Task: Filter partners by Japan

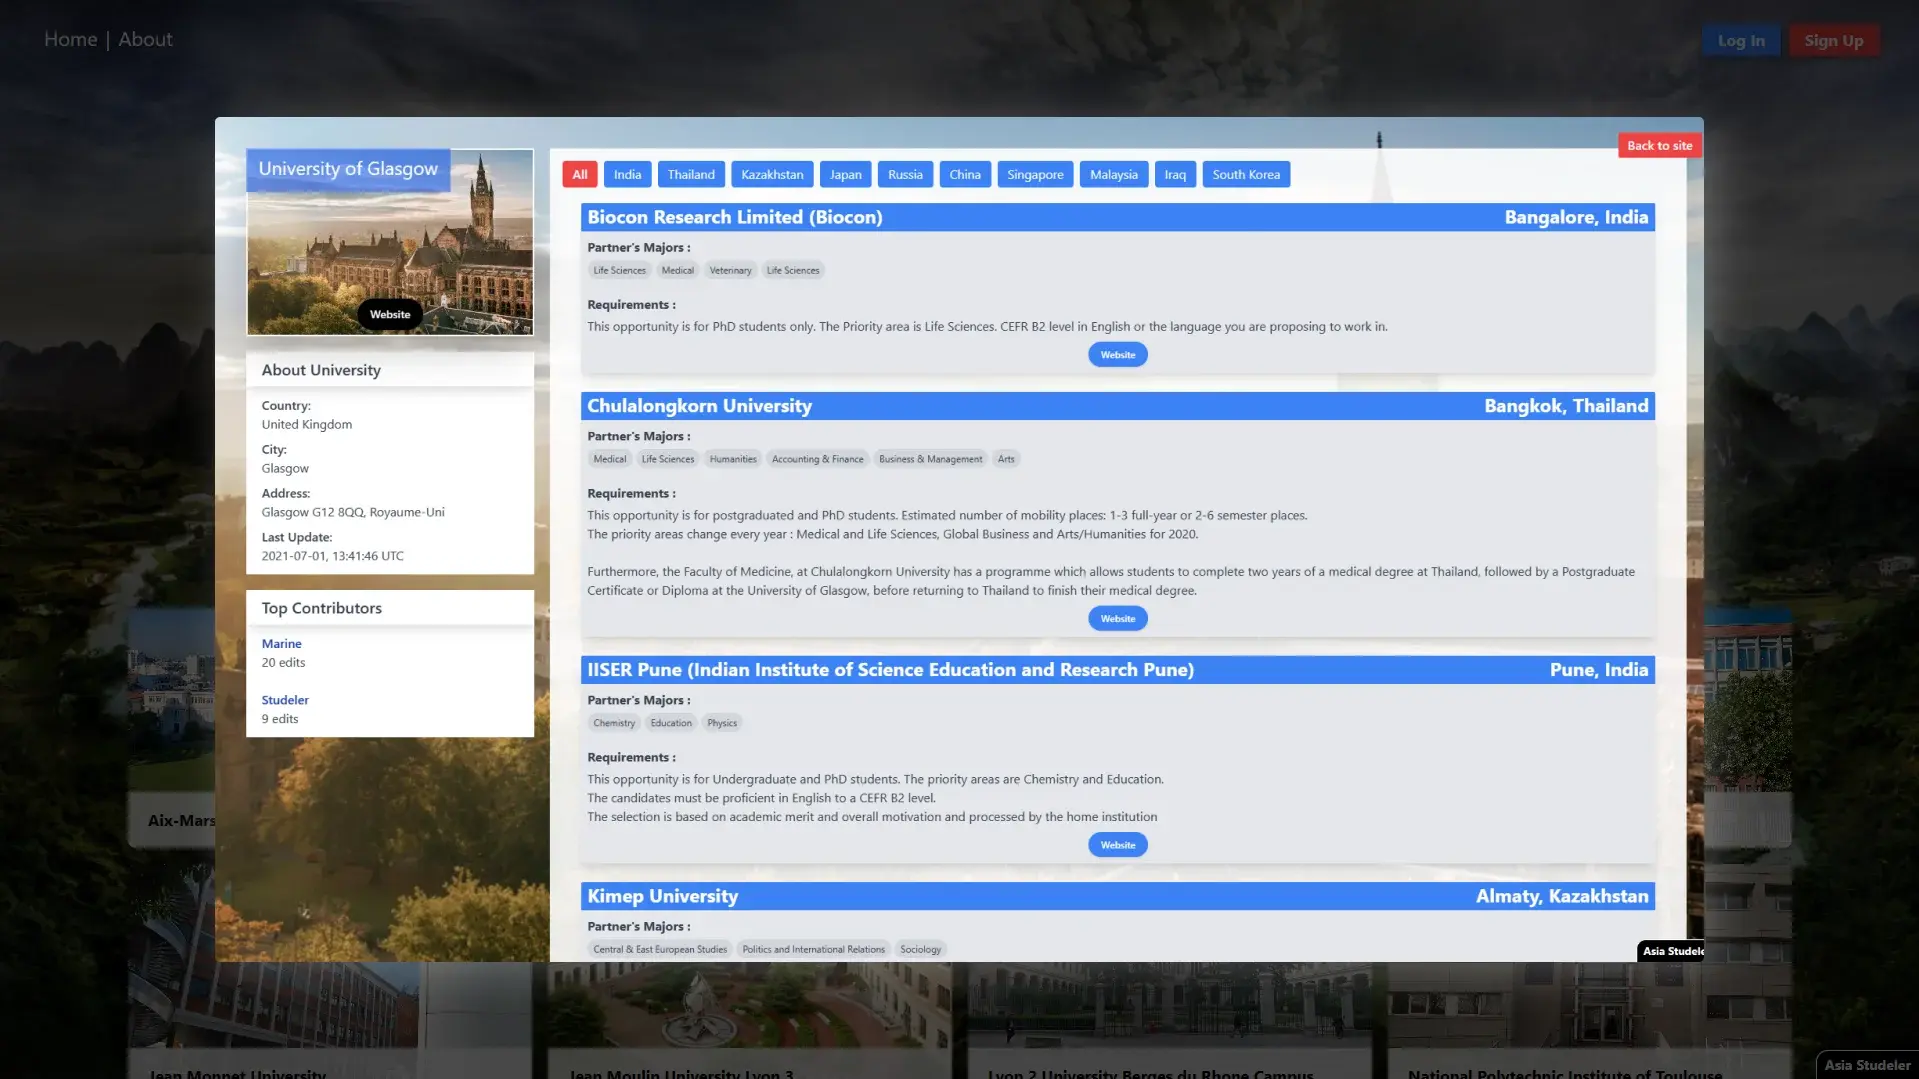Action: 845,174
